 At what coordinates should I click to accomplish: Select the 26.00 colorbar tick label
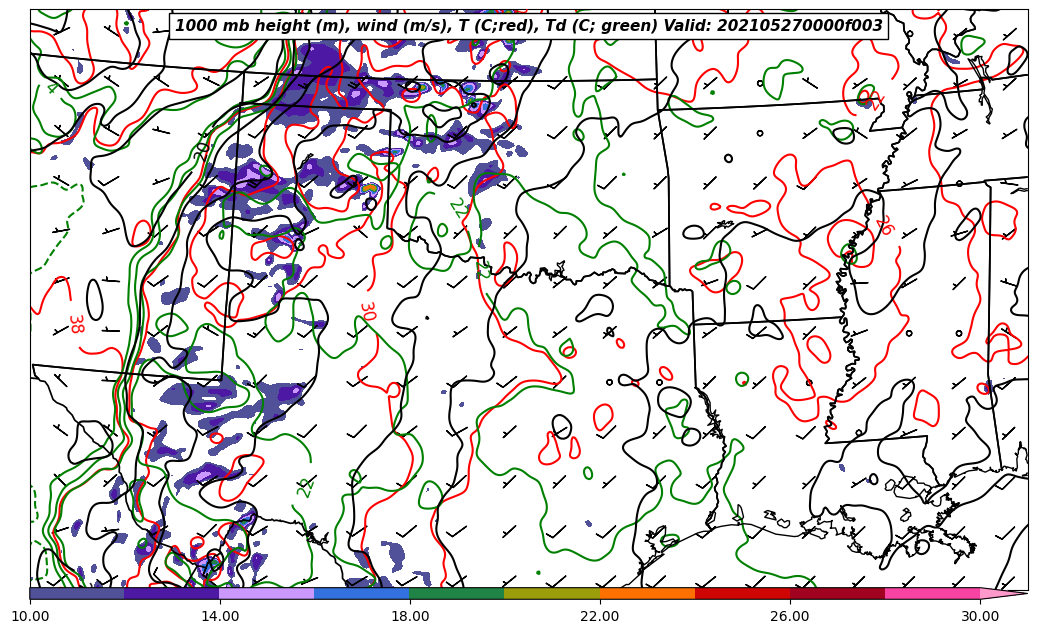coord(790,616)
